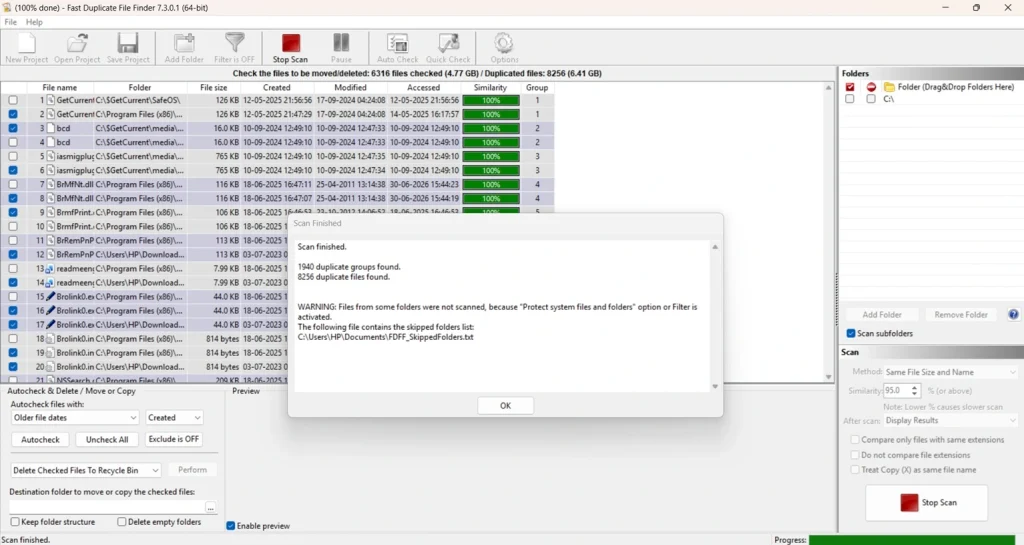Click the file icon of row 3 bcd
Screen dimensions: 1024x545
coord(50,128)
